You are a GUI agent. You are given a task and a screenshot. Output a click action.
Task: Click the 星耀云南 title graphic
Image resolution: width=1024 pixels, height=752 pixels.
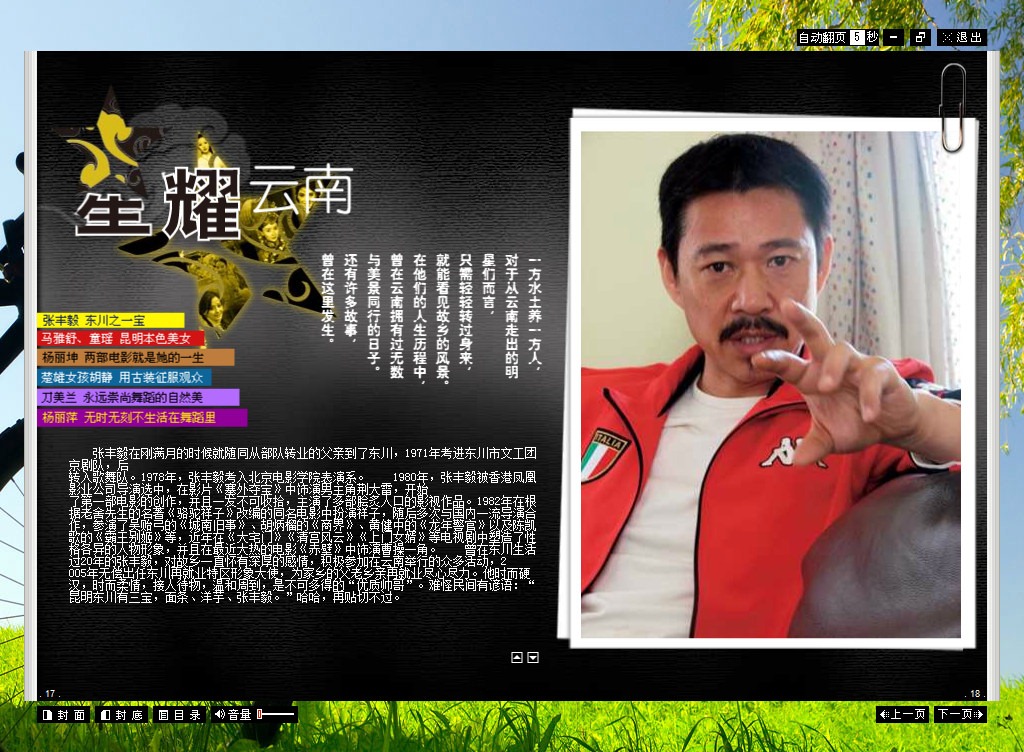click(214, 202)
